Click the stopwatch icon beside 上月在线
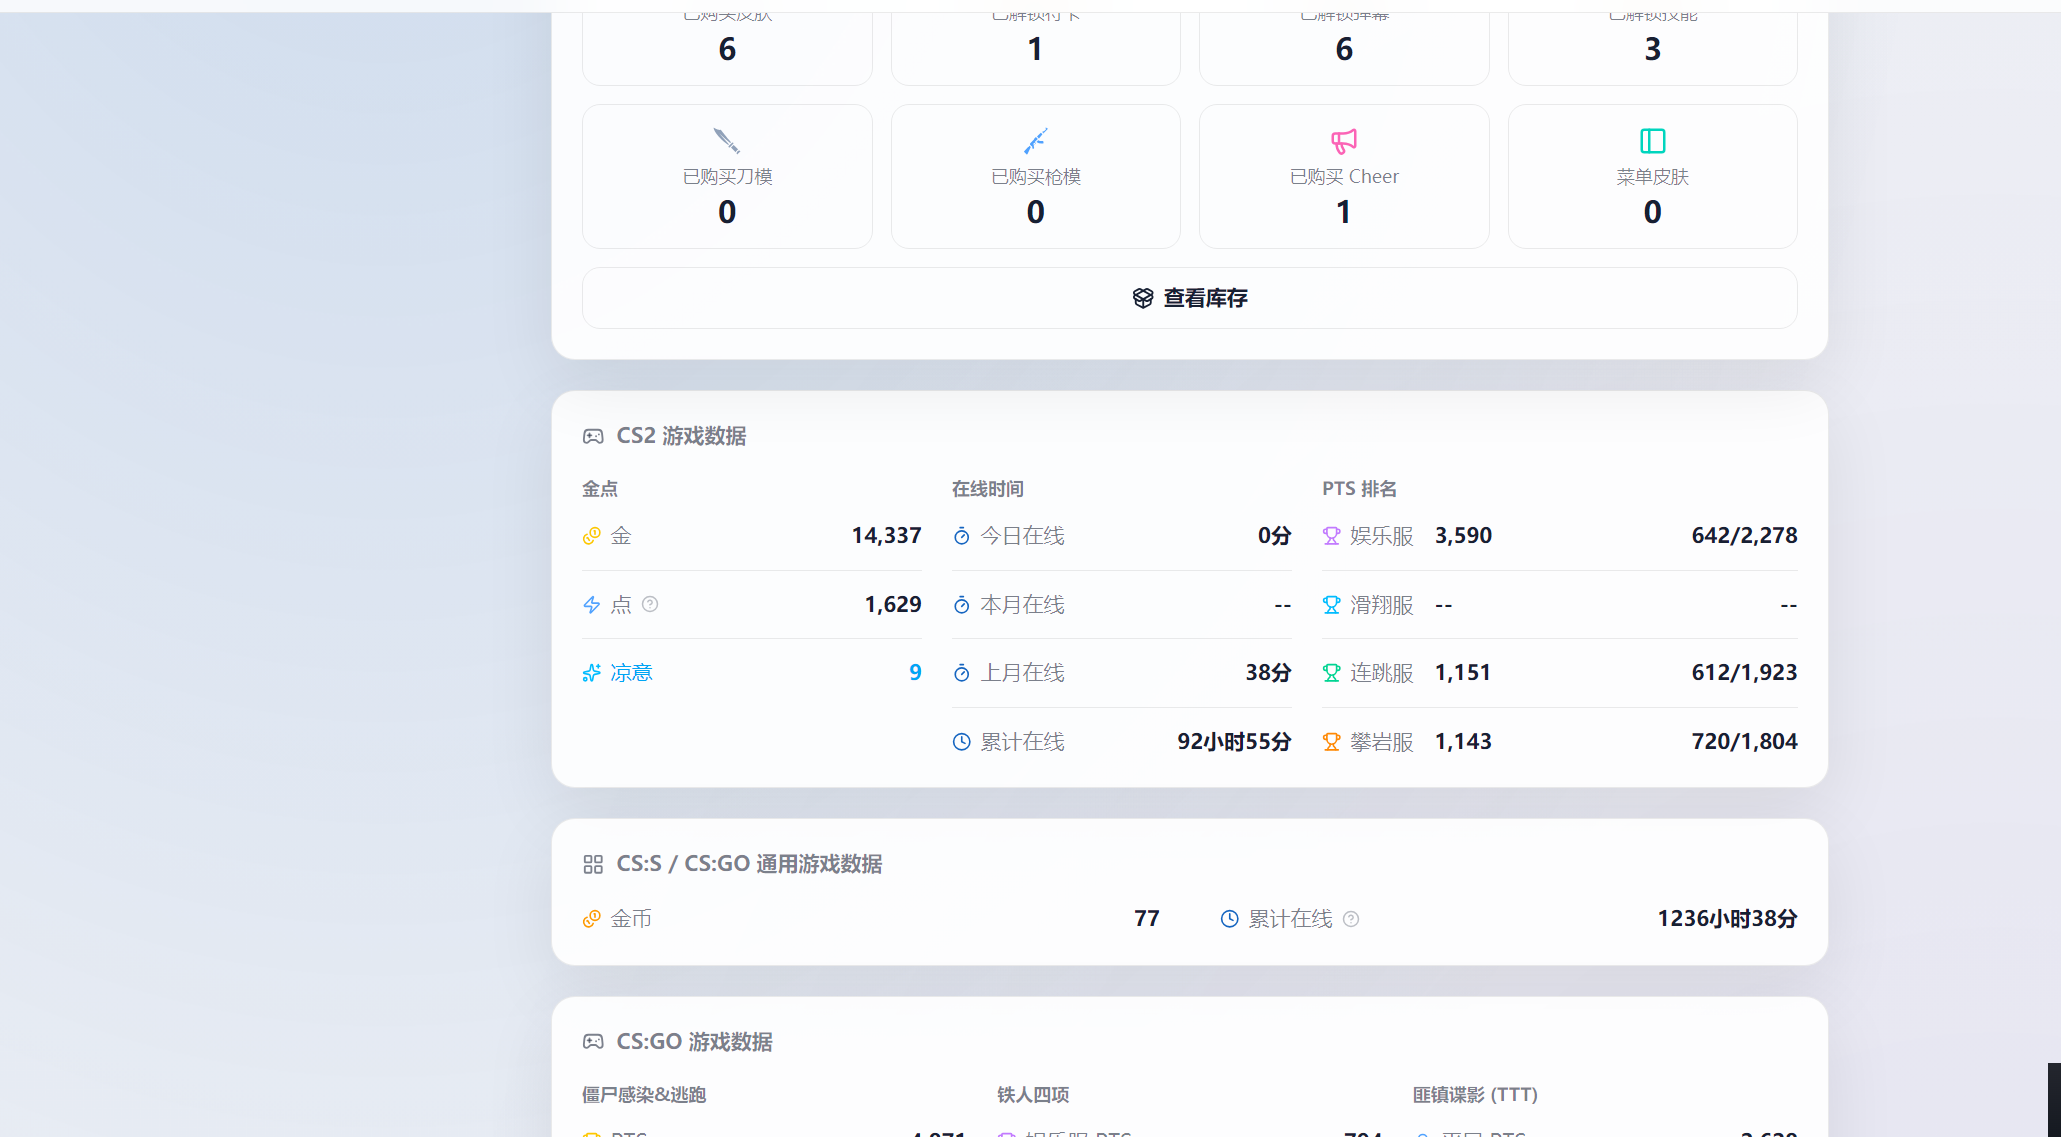 (961, 673)
